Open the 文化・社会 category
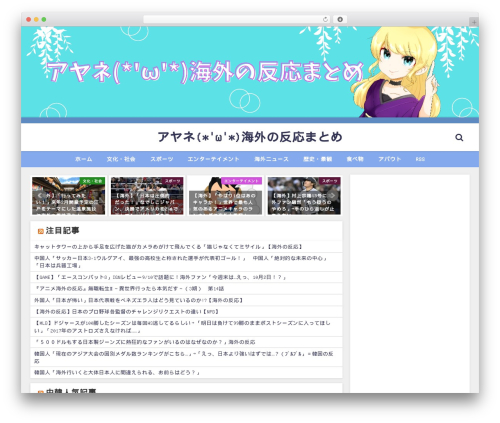The height and width of the screenshot is (423, 500). [121, 159]
